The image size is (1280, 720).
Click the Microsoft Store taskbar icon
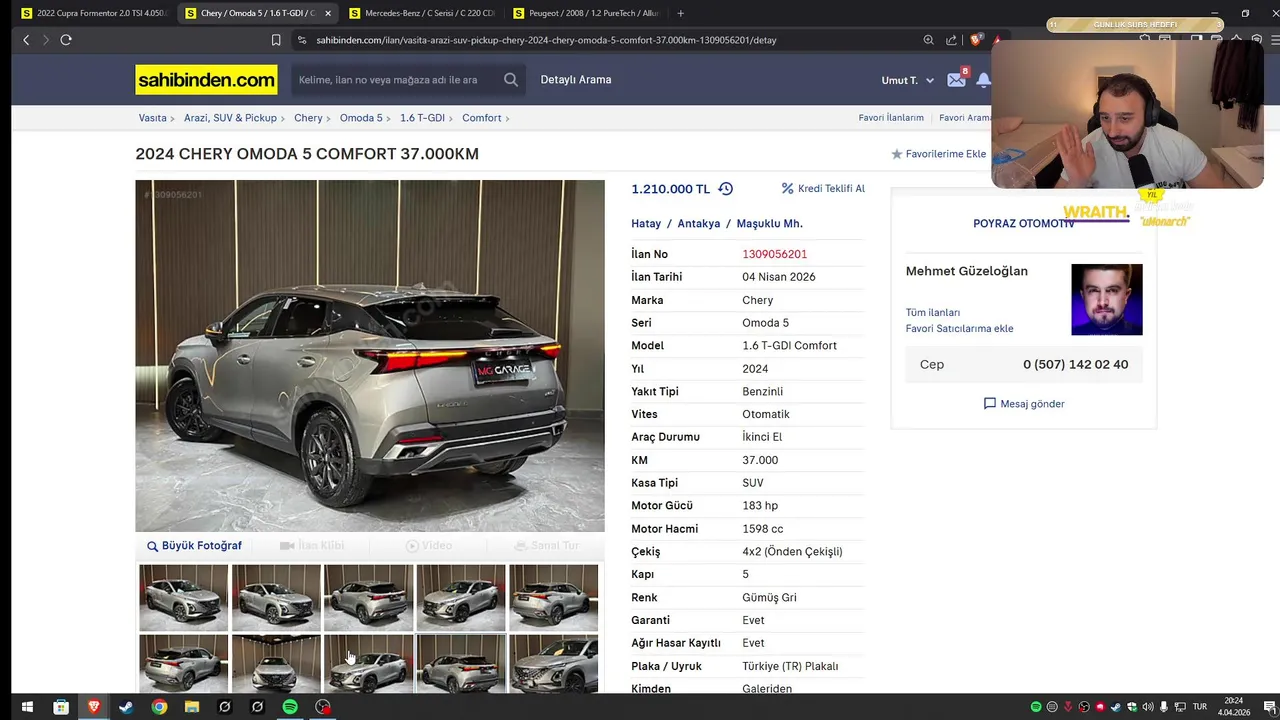pos(61,707)
